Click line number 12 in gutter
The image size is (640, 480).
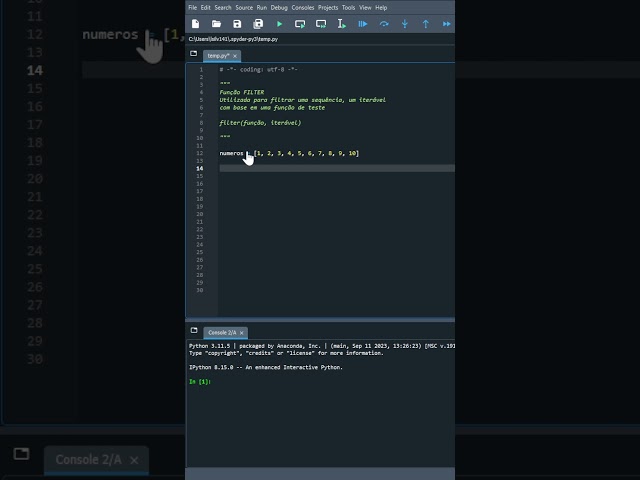point(200,153)
